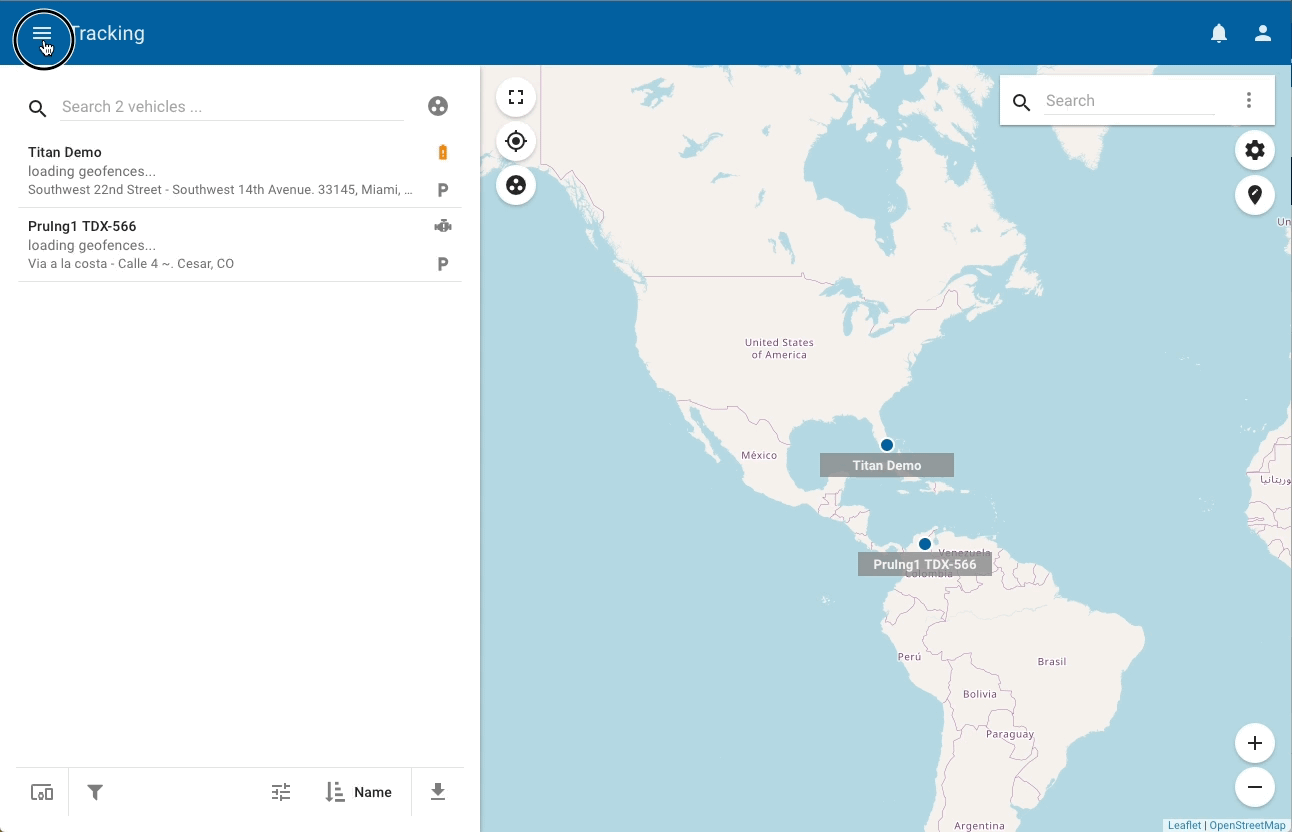Click the Prulng1 TDX-566 engine icon
This screenshot has width=1292, height=832.
[443, 226]
